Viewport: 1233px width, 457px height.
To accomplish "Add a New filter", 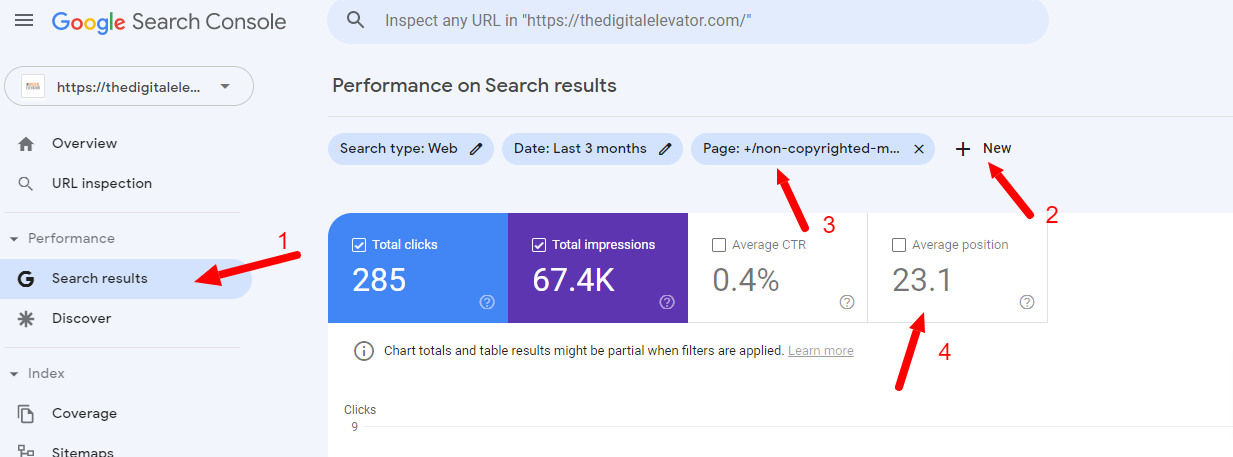I will tap(983, 149).
